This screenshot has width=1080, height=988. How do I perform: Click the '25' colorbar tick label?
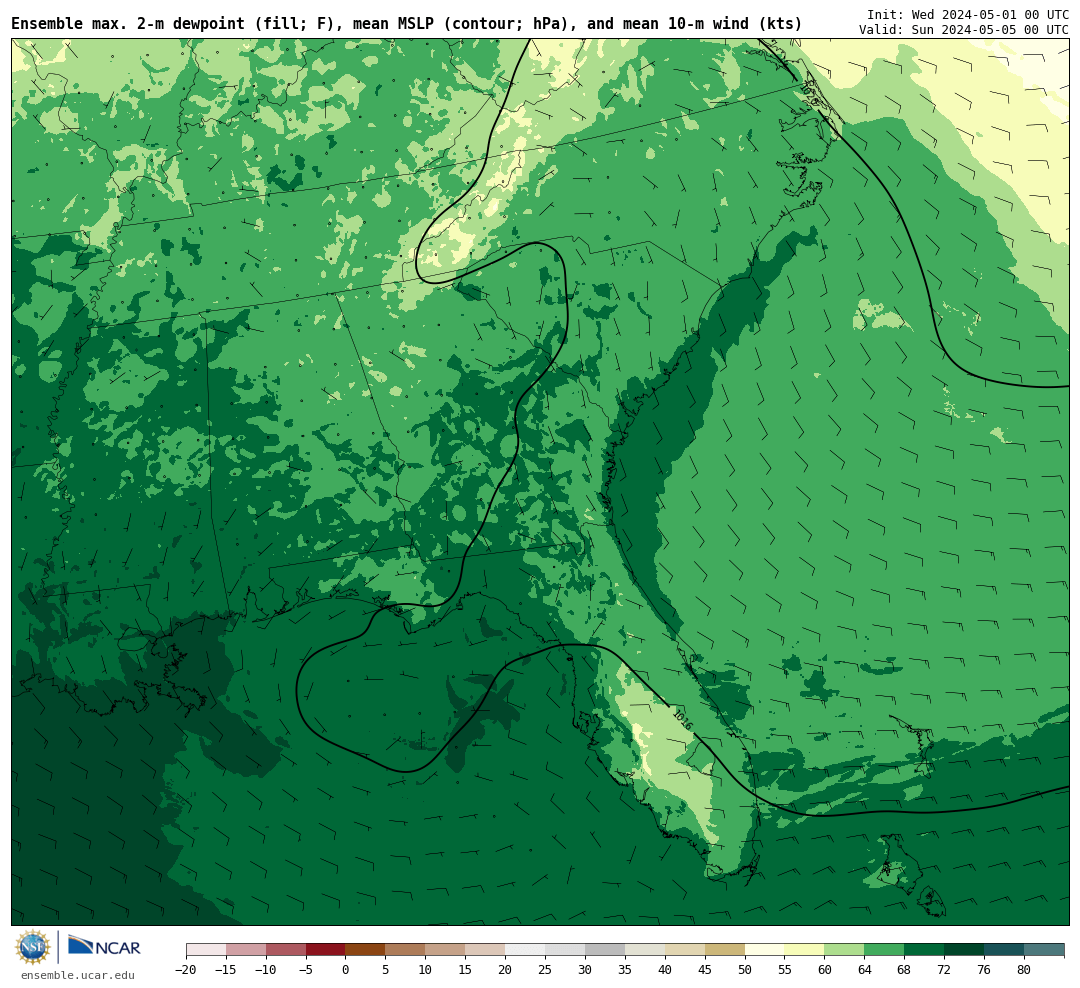coord(546,970)
